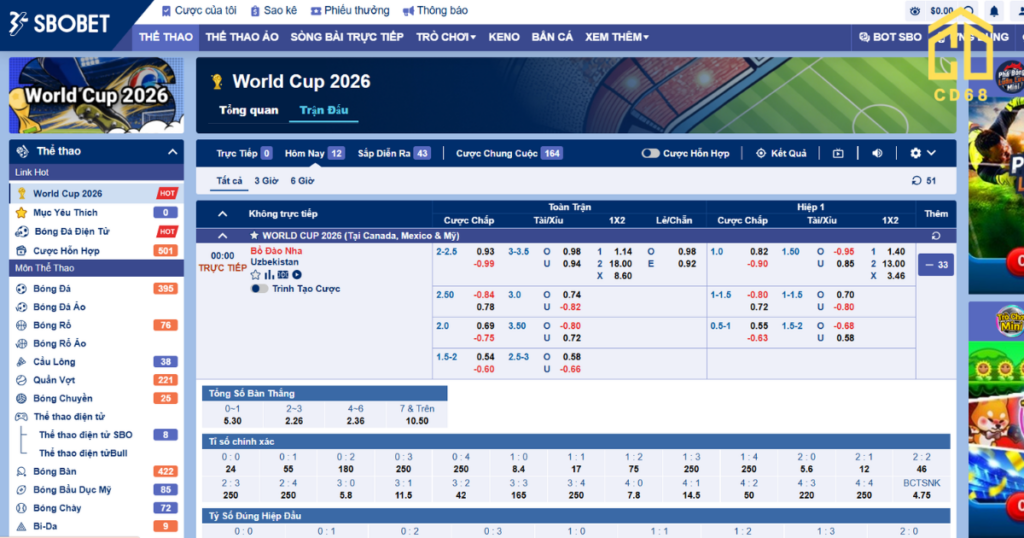Open Phiếu thưởng voucher link
The width and height of the screenshot is (1024, 538).
click(349, 10)
